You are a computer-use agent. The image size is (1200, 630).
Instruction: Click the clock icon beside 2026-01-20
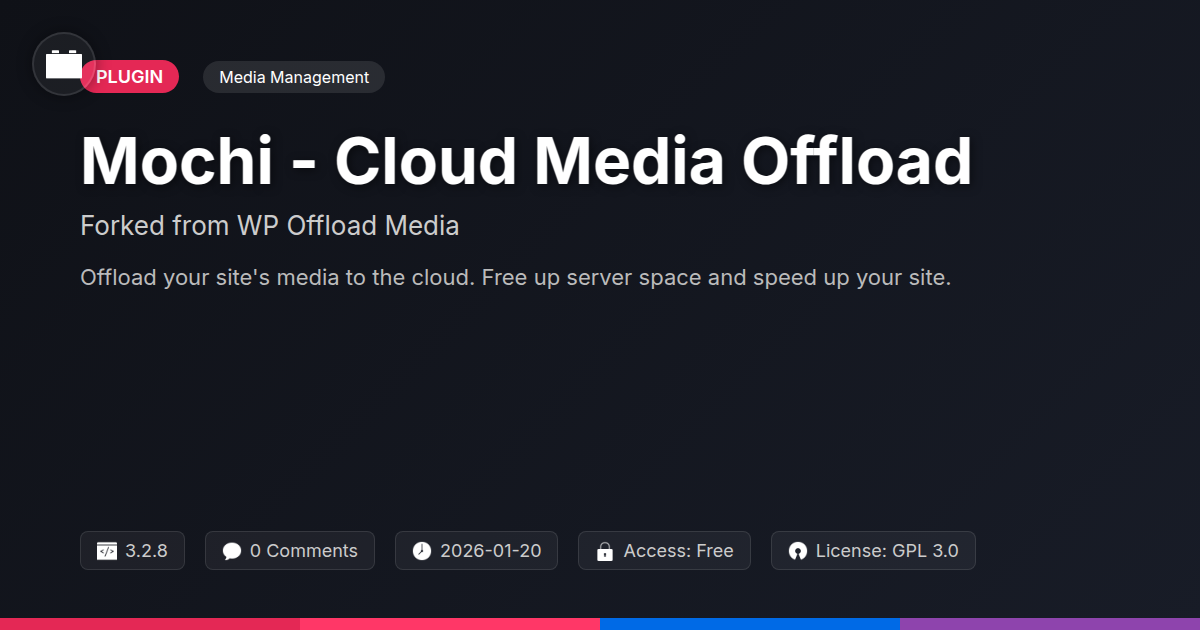[422, 551]
